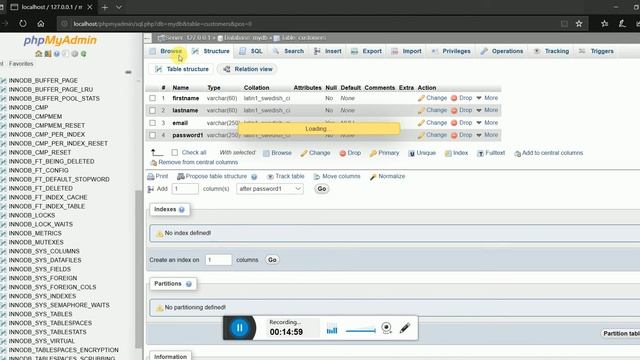Tick the lastname row checkbox

(153, 110)
